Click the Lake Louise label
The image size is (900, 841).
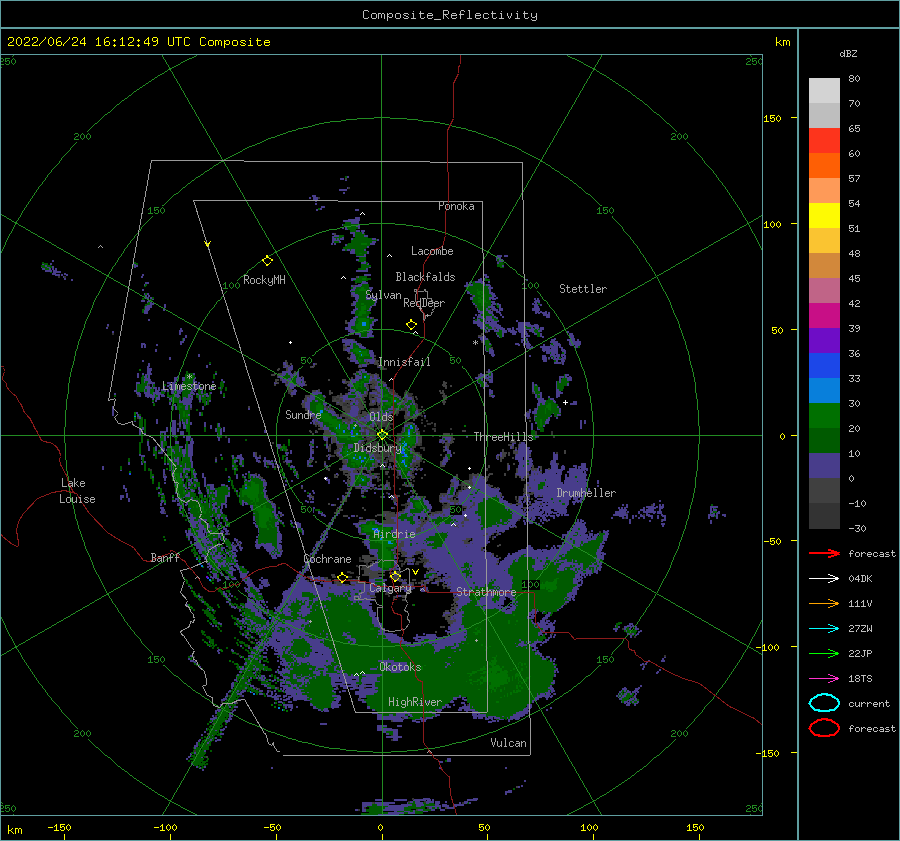[x=77, y=491]
